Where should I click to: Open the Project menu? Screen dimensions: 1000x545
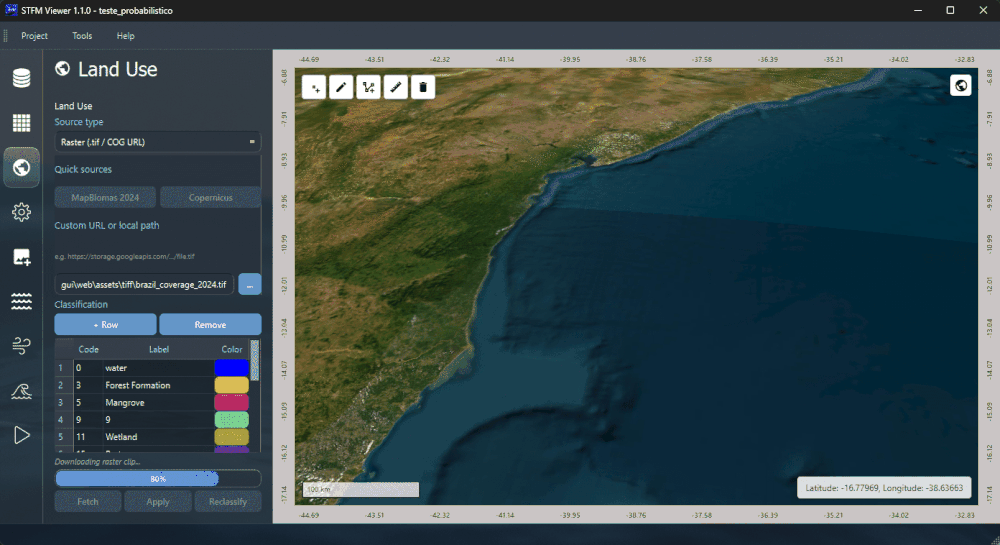(34, 36)
